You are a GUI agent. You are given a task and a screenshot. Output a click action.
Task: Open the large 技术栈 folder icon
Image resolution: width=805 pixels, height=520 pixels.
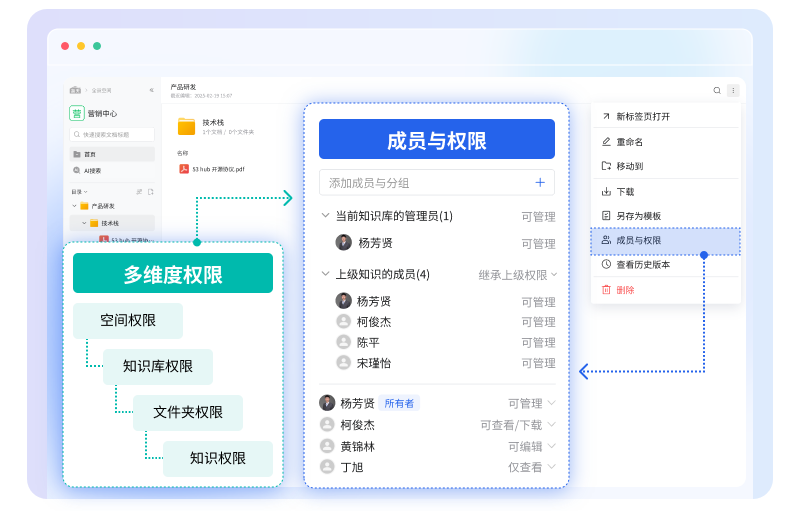pyautogui.click(x=186, y=126)
